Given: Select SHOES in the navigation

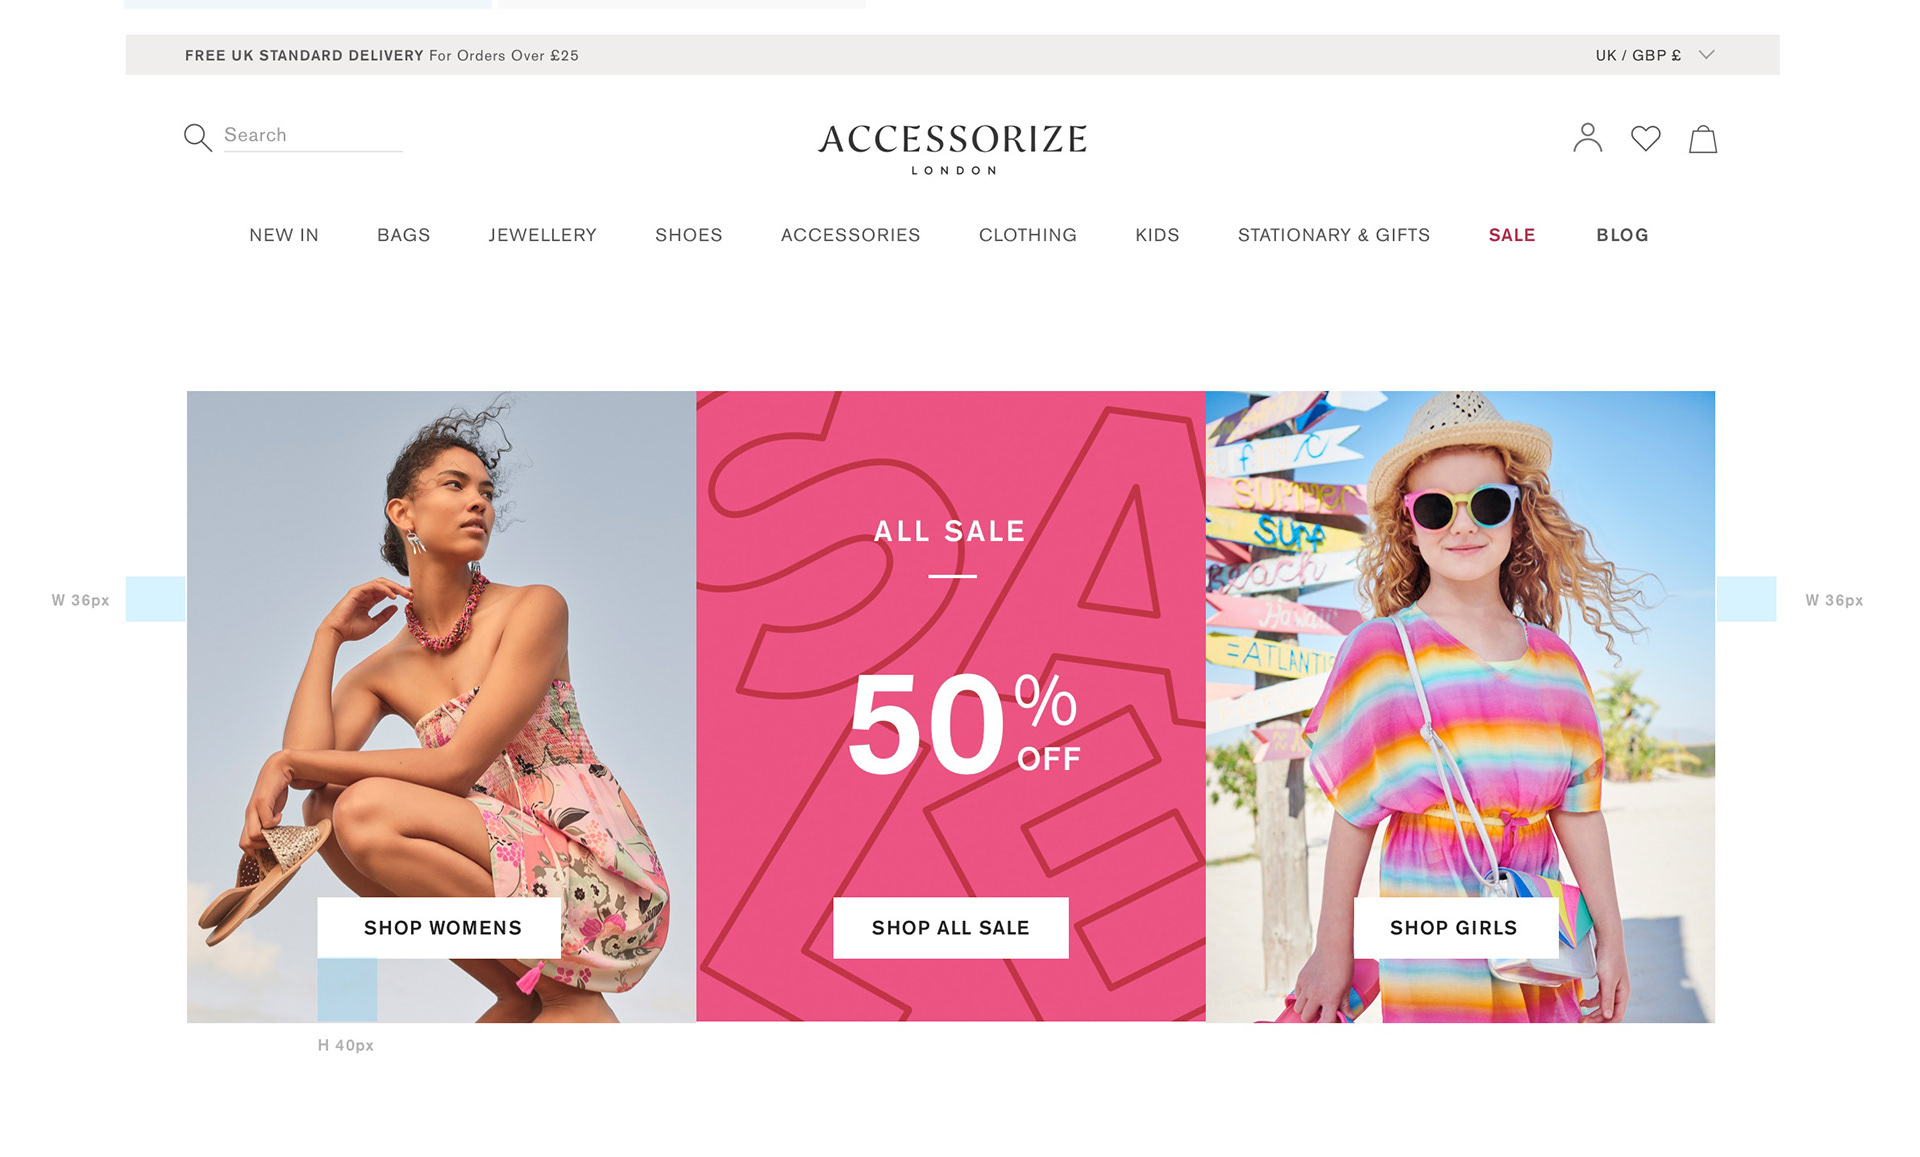Looking at the screenshot, I should coord(688,235).
